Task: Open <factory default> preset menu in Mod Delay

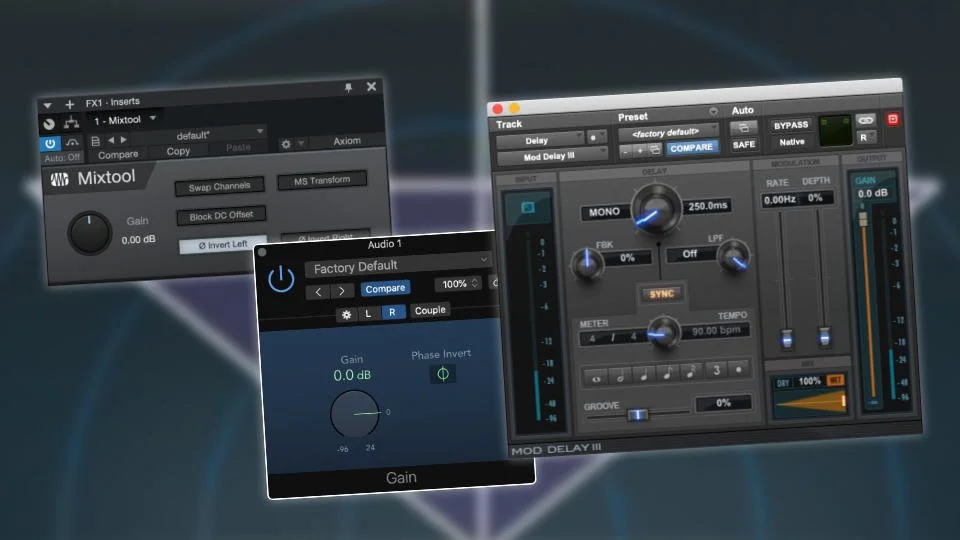Action: coord(668,132)
